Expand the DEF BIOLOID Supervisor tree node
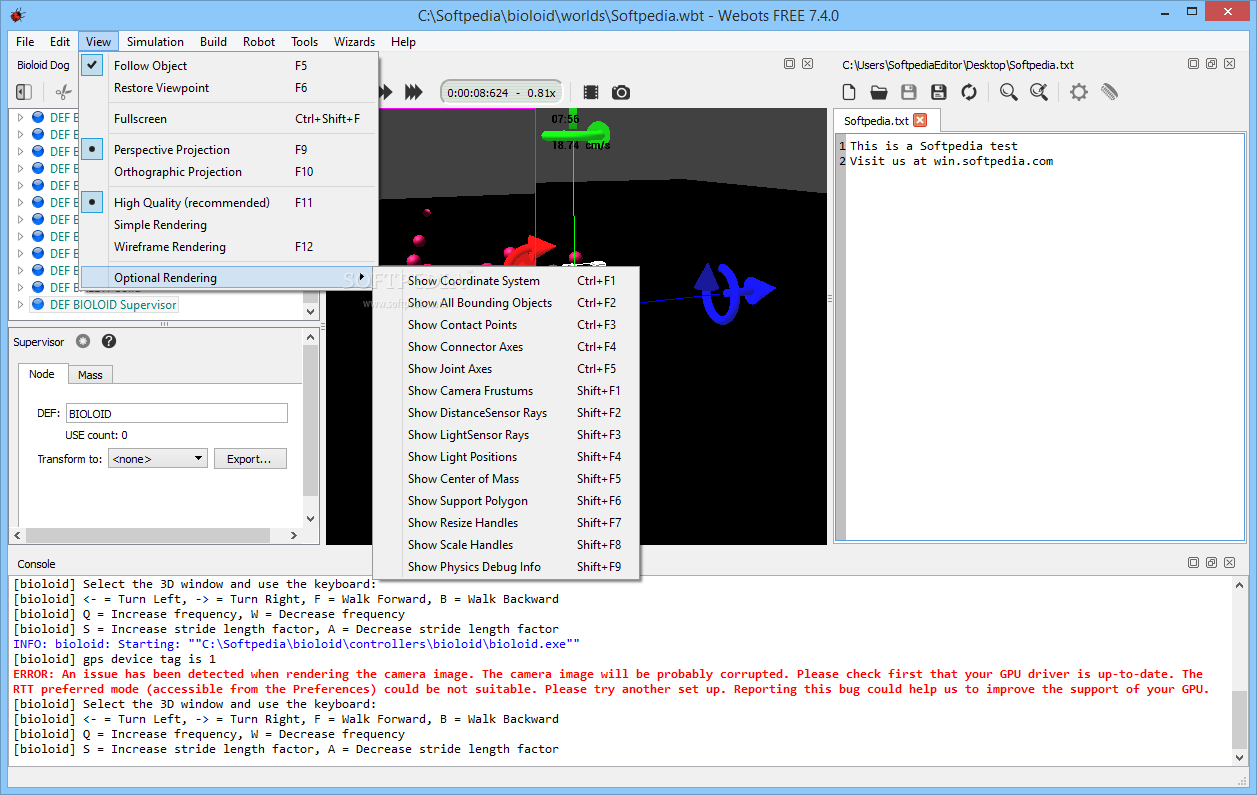 coord(20,305)
